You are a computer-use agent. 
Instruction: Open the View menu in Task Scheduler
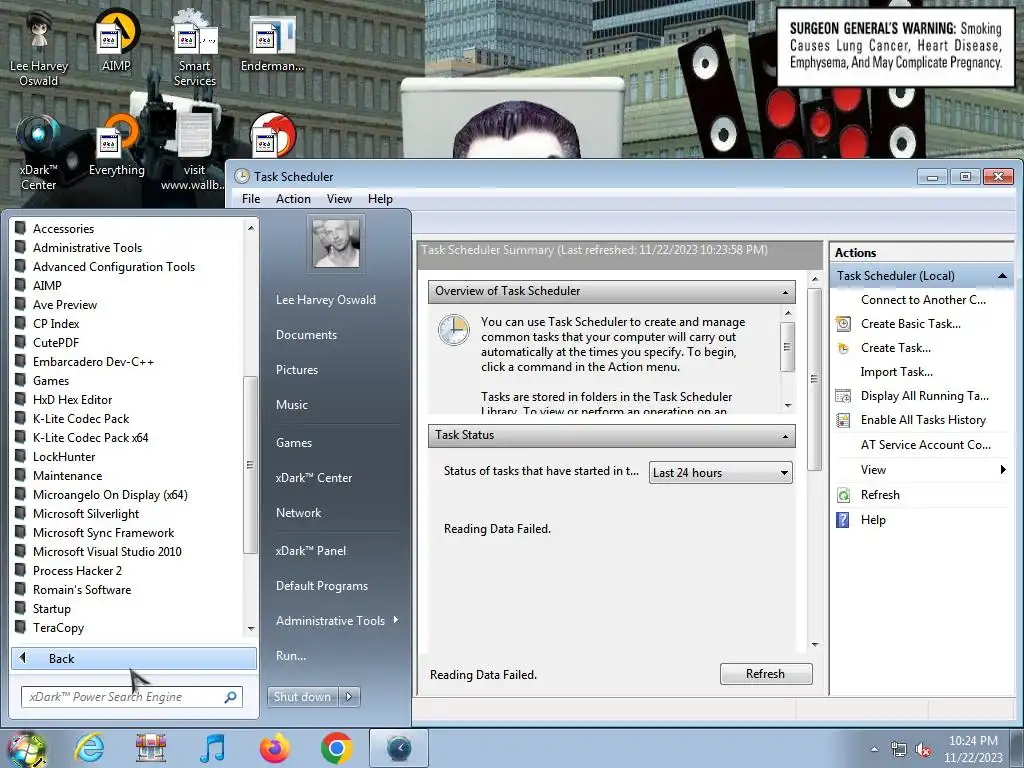point(339,199)
